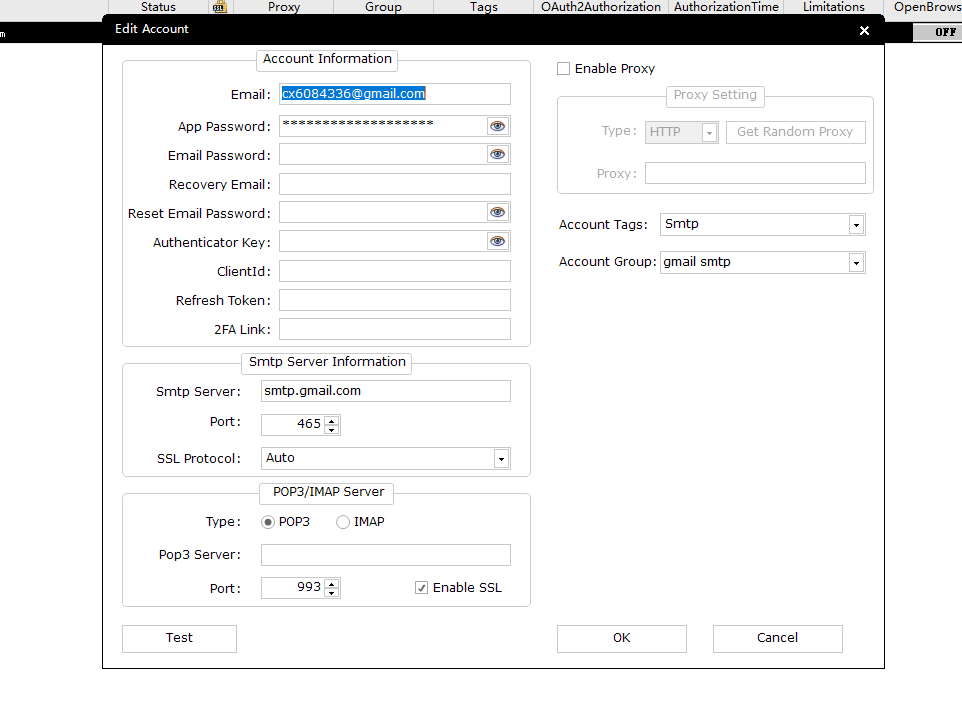Image resolution: width=962 pixels, height=707 pixels.
Task: Reveal the App Password with eye icon
Action: [x=498, y=126]
